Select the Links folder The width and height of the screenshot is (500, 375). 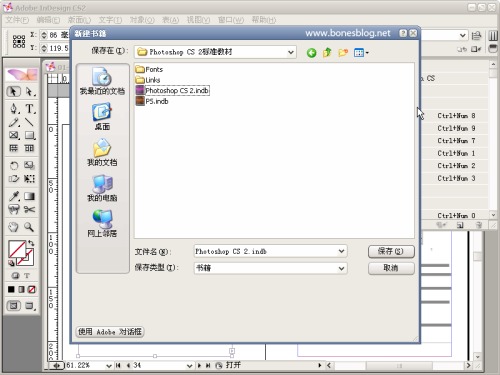(148, 80)
